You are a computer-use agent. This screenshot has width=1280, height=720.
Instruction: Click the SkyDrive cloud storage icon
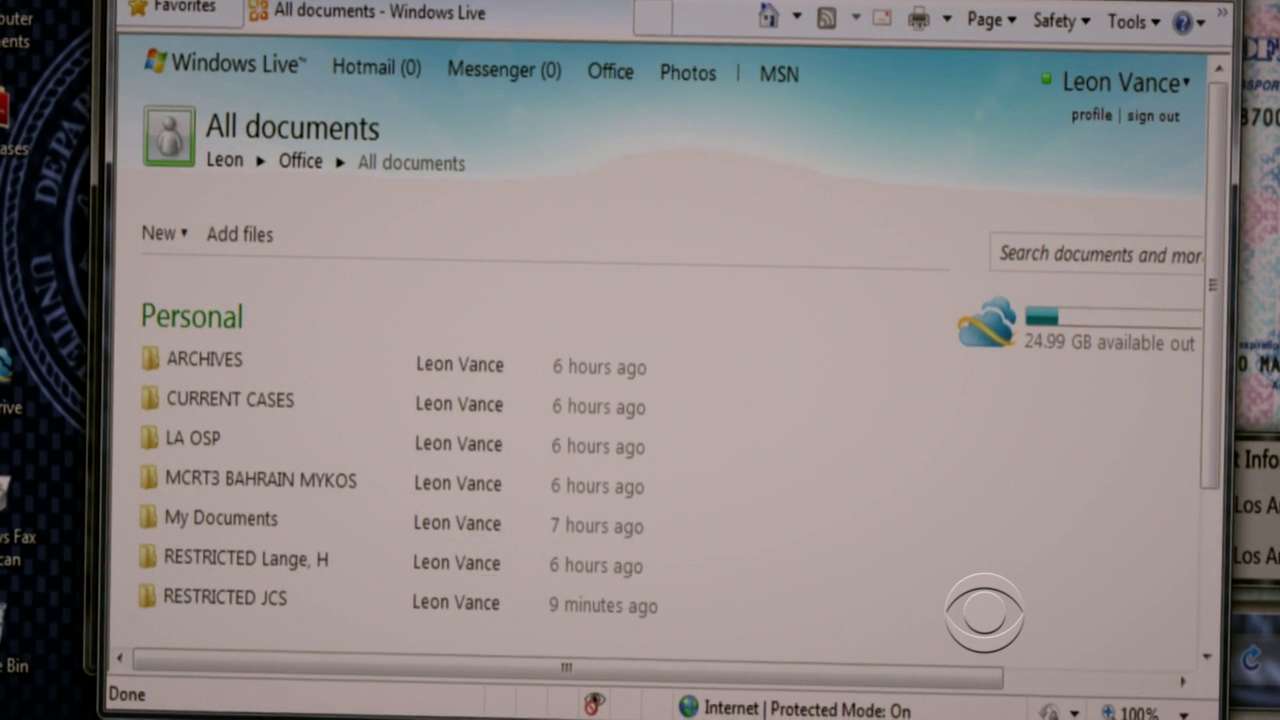[987, 322]
